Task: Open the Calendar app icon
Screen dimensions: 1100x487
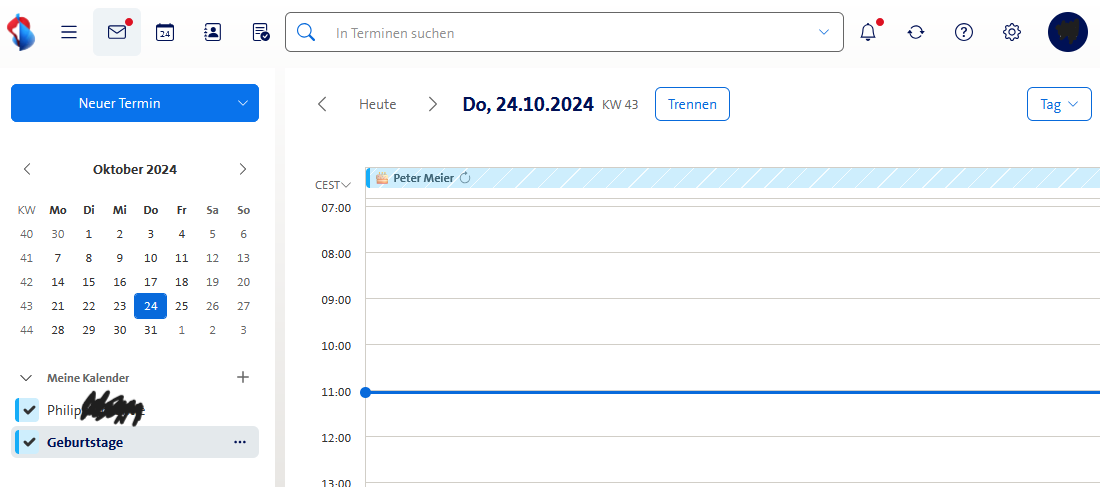Action: pos(165,32)
